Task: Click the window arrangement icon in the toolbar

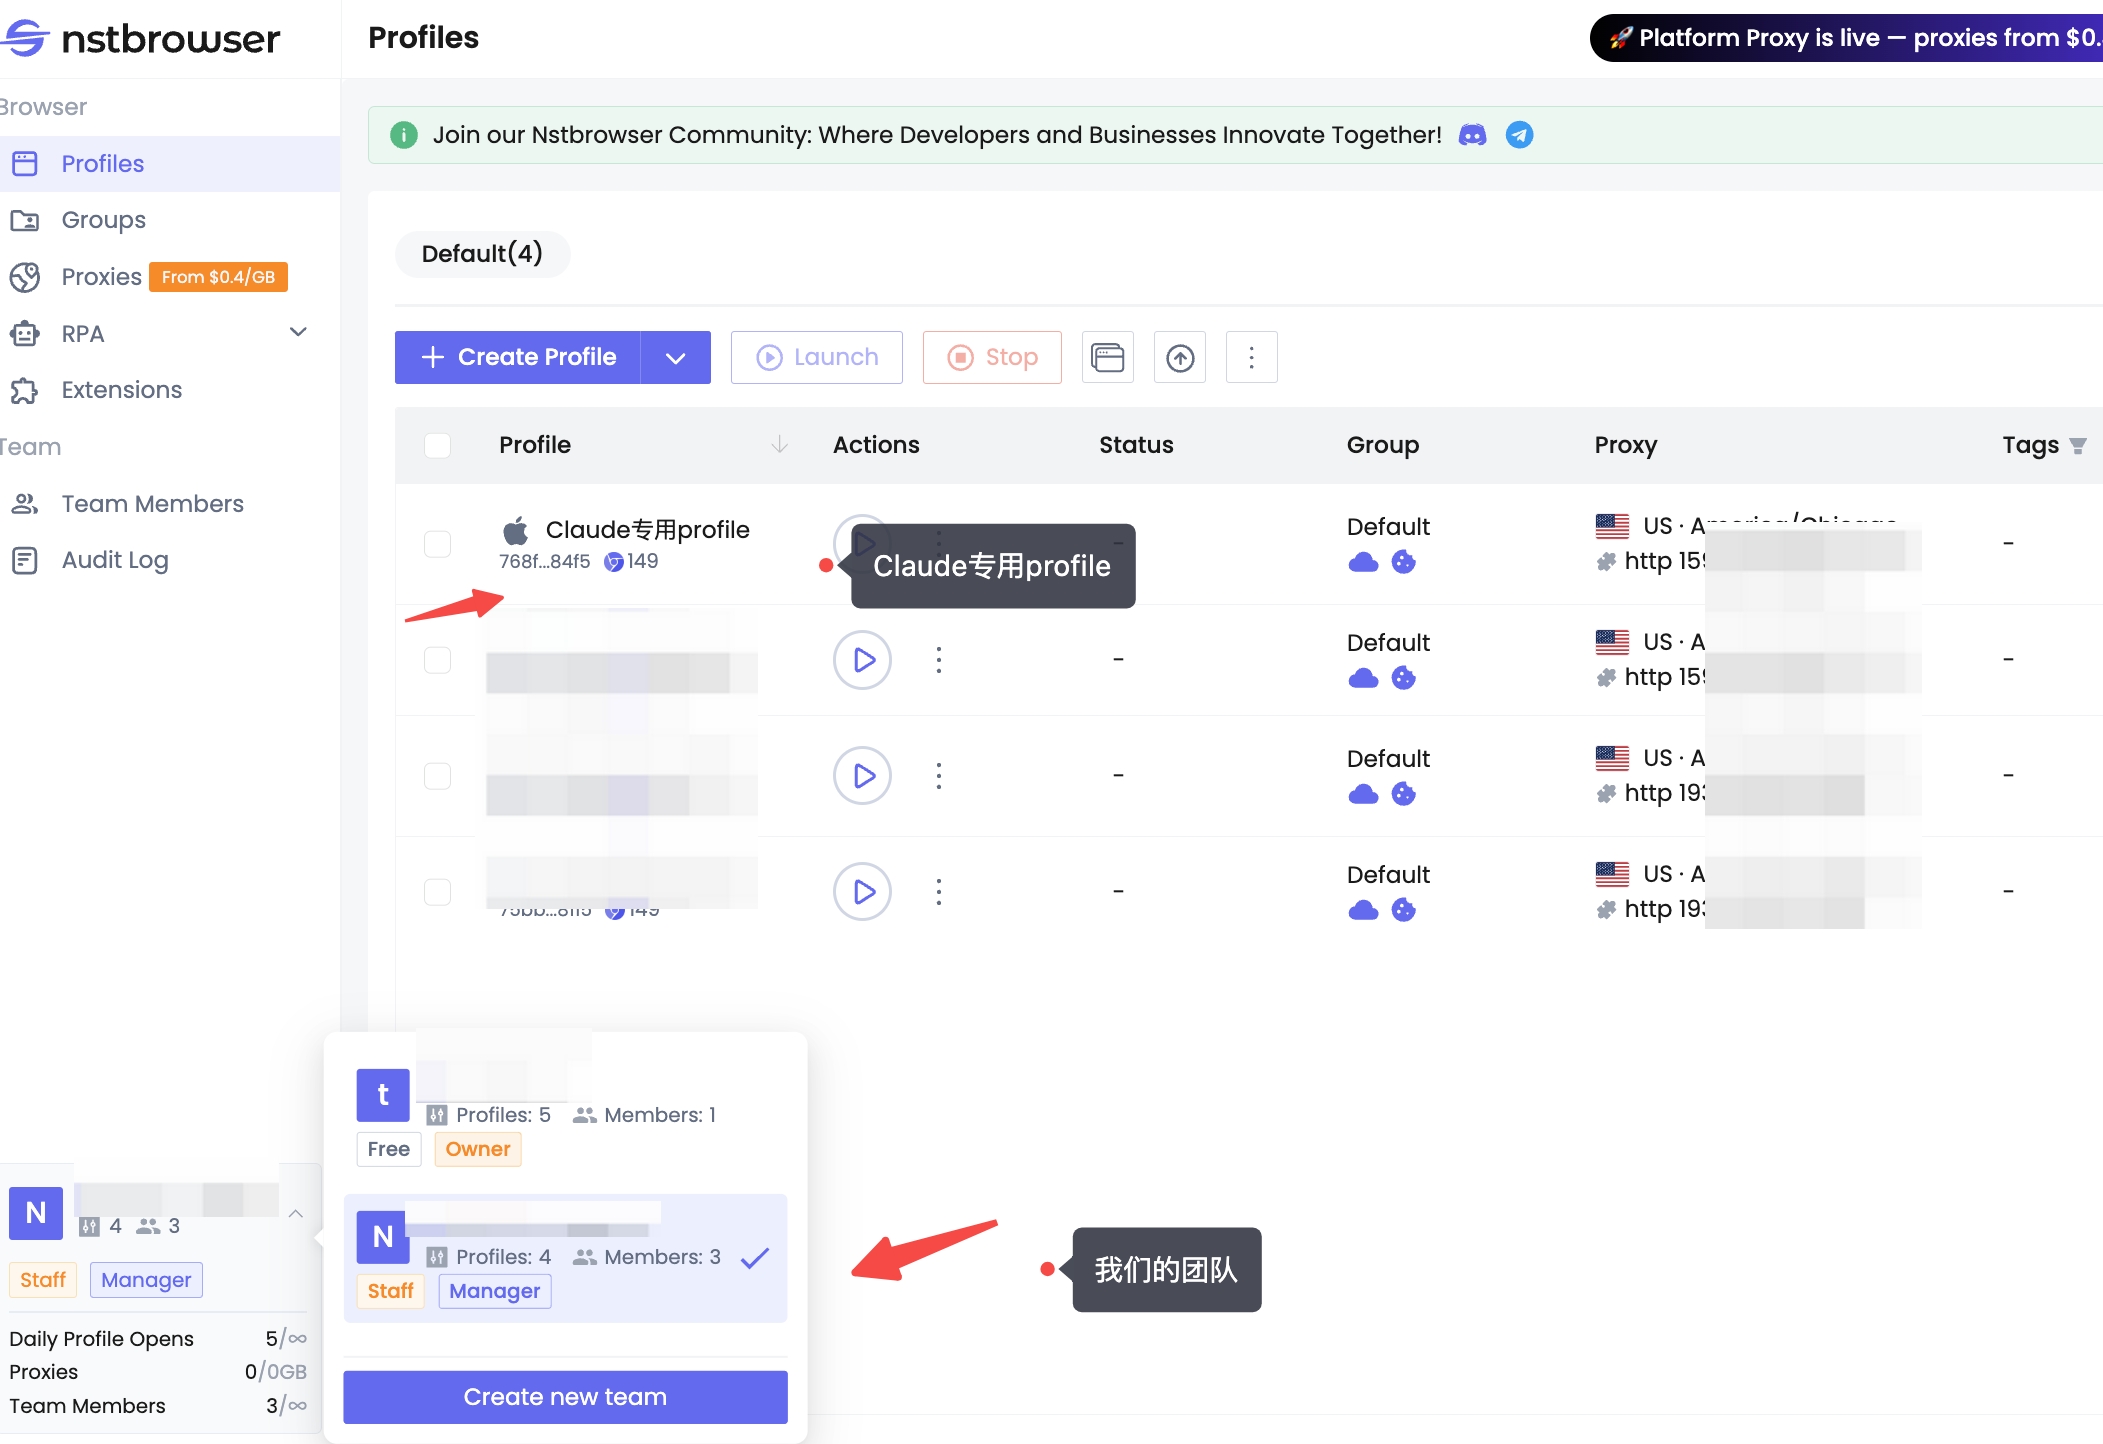Action: 1108,357
